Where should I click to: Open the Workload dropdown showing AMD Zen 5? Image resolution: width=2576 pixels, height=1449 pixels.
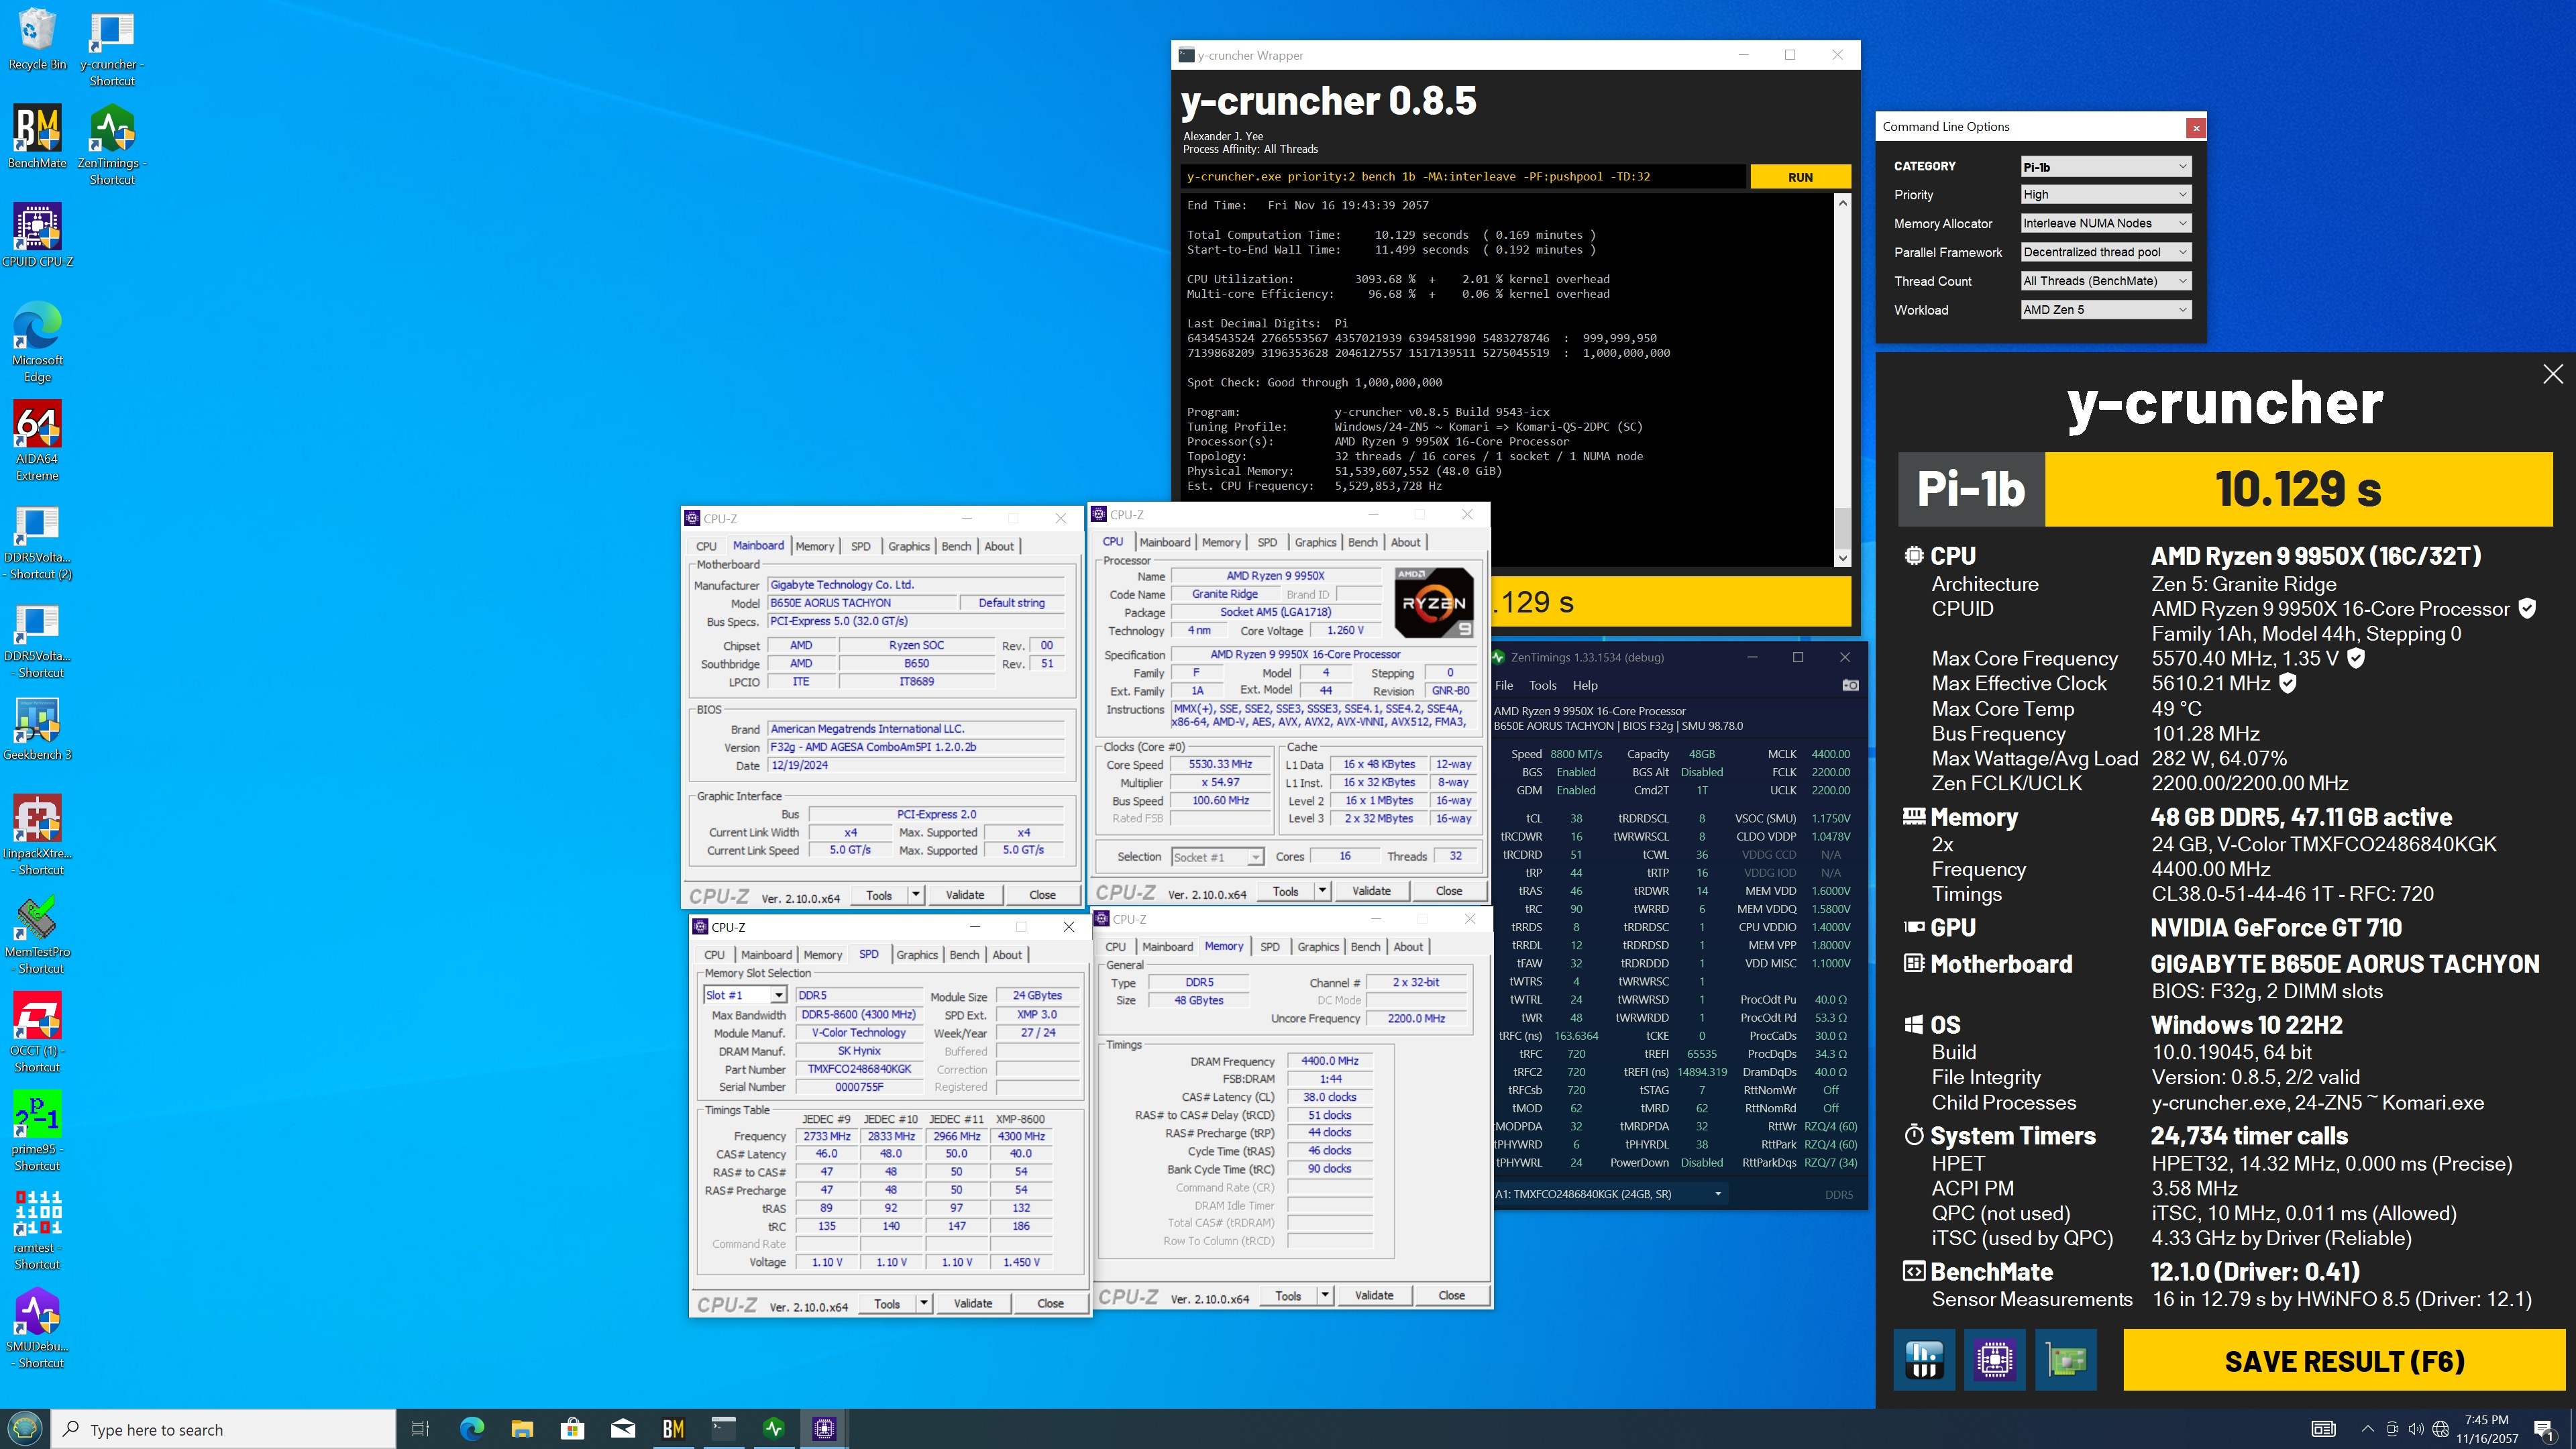[2106, 310]
